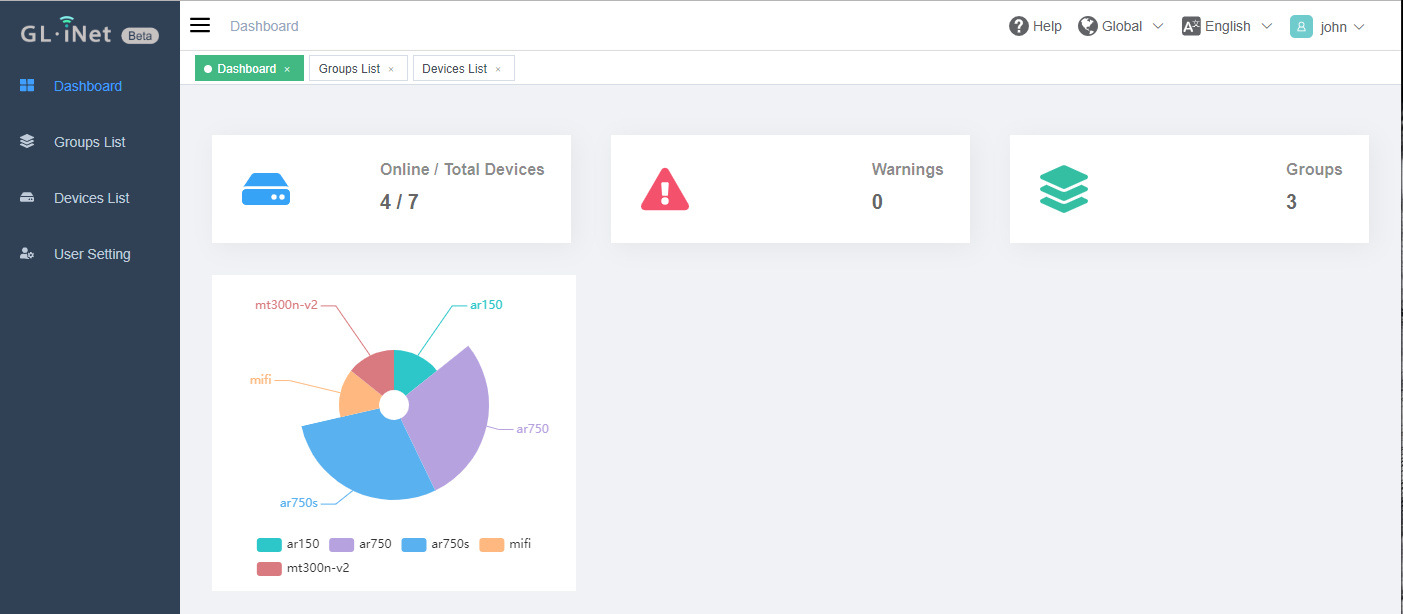Open Devices List from the sidebar
This screenshot has height=614, width=1403.
coord(90,198)
